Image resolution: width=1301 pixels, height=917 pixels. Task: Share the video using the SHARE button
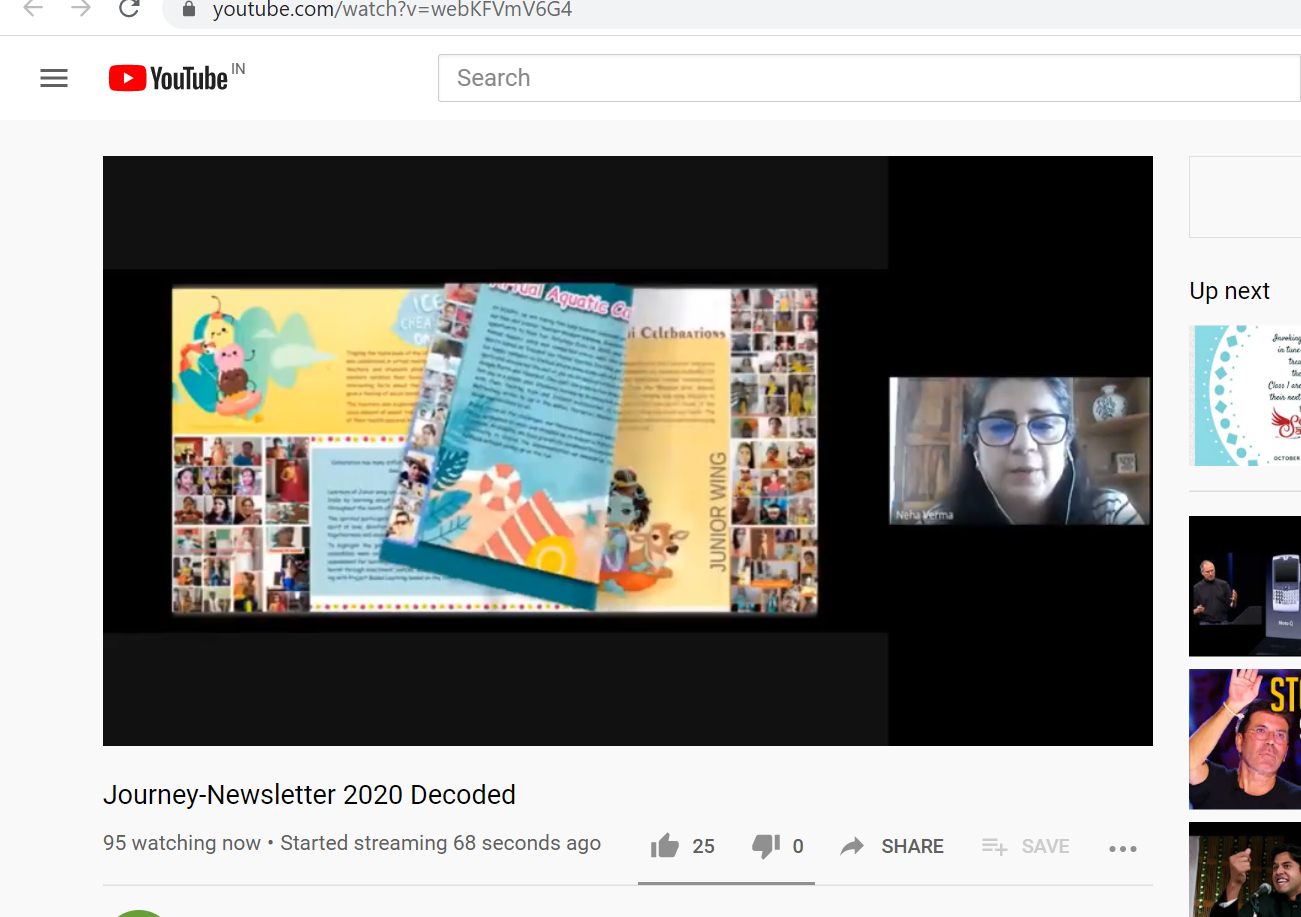(892, 846)
